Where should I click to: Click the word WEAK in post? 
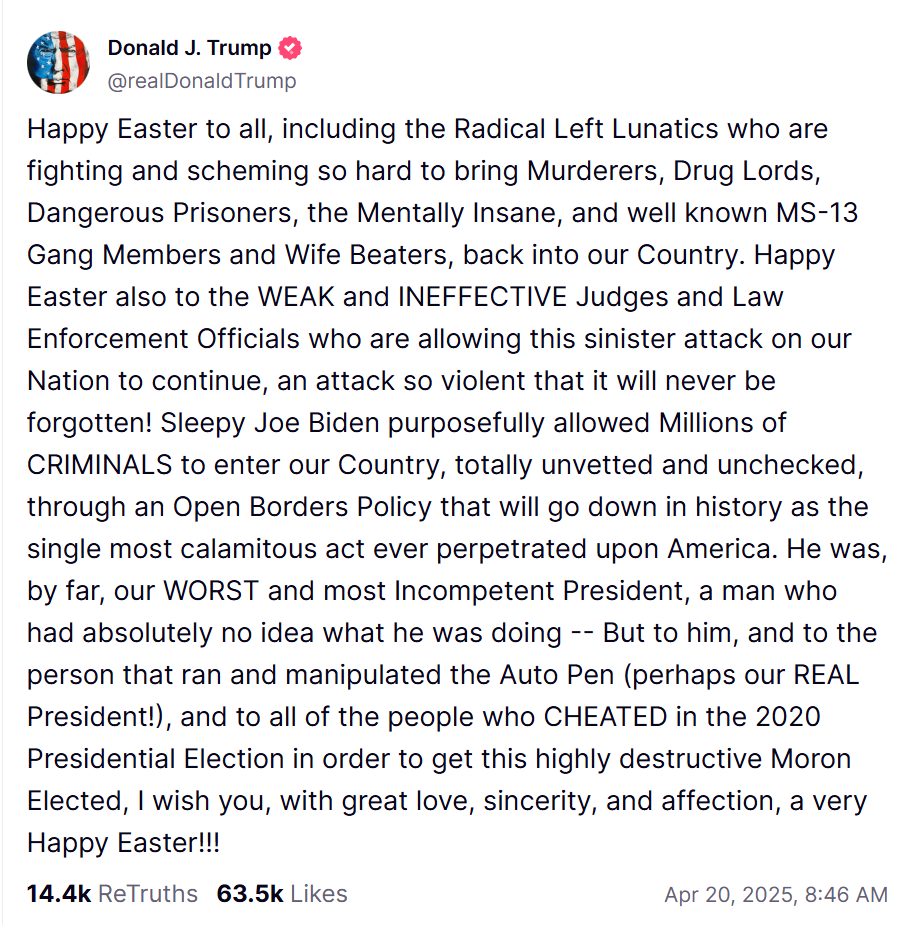pos(296,297)
